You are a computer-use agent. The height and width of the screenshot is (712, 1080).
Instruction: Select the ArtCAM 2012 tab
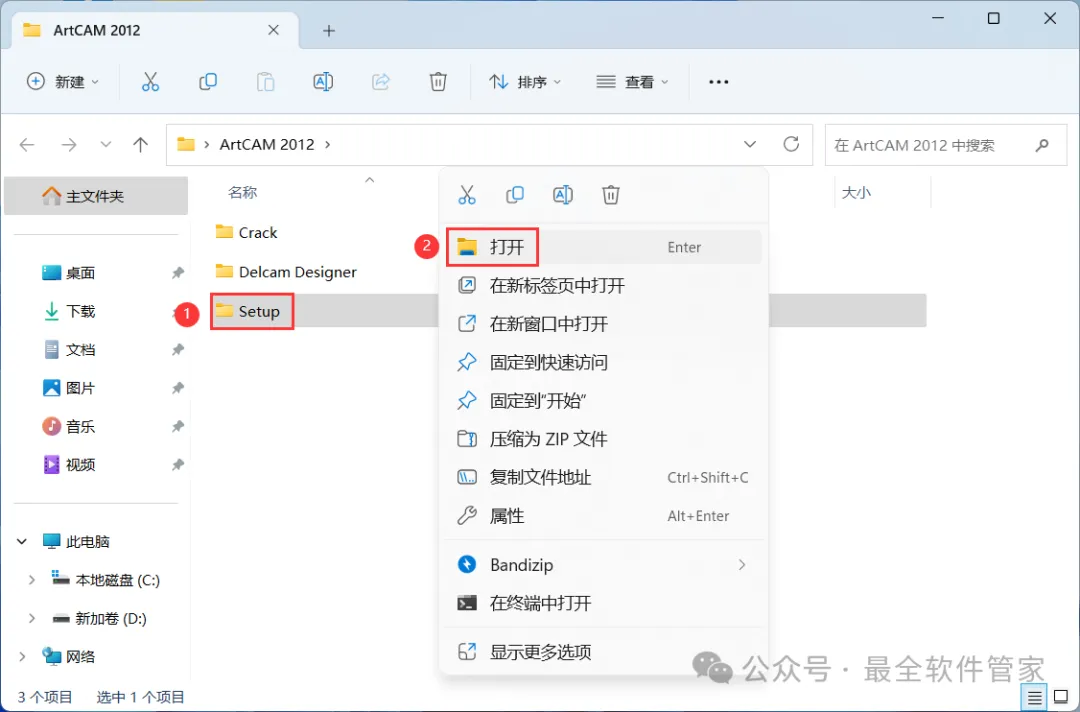click(x=156, y=31)
